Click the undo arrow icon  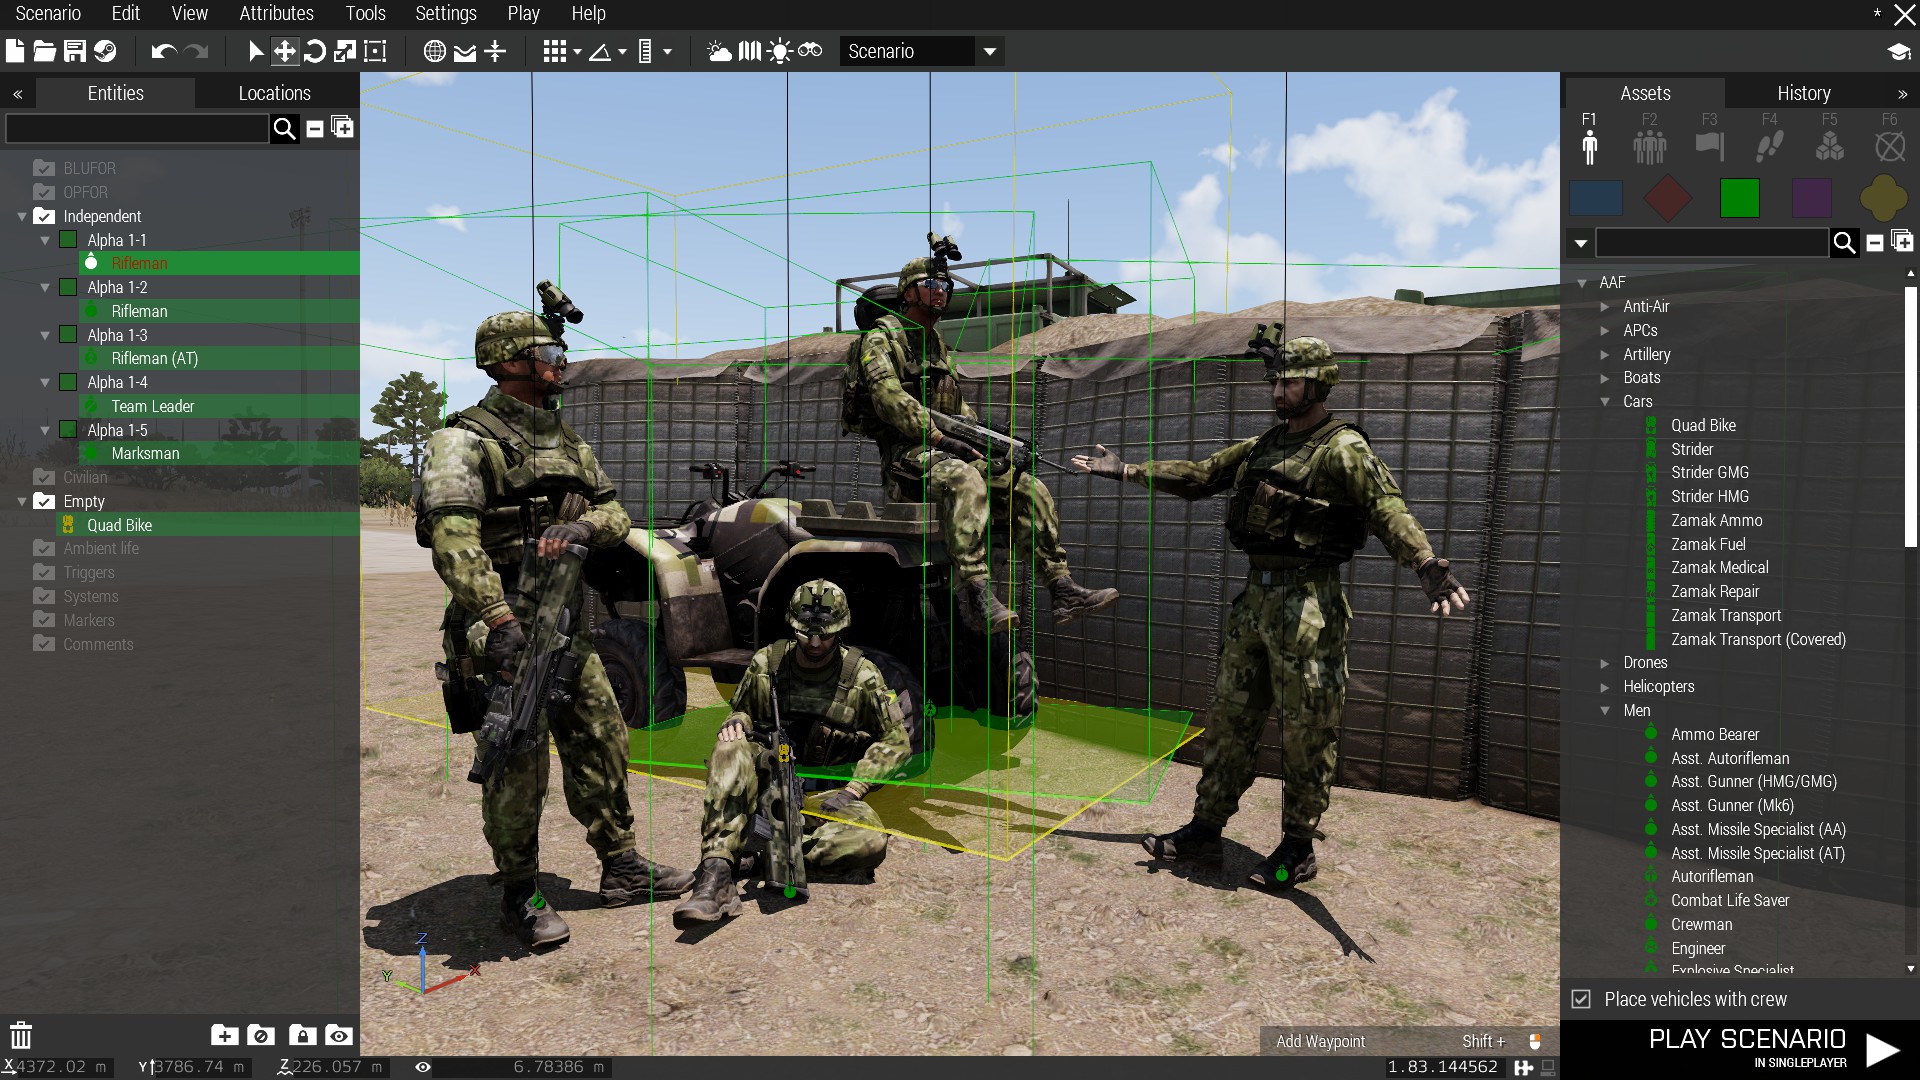tap(164, 51)
